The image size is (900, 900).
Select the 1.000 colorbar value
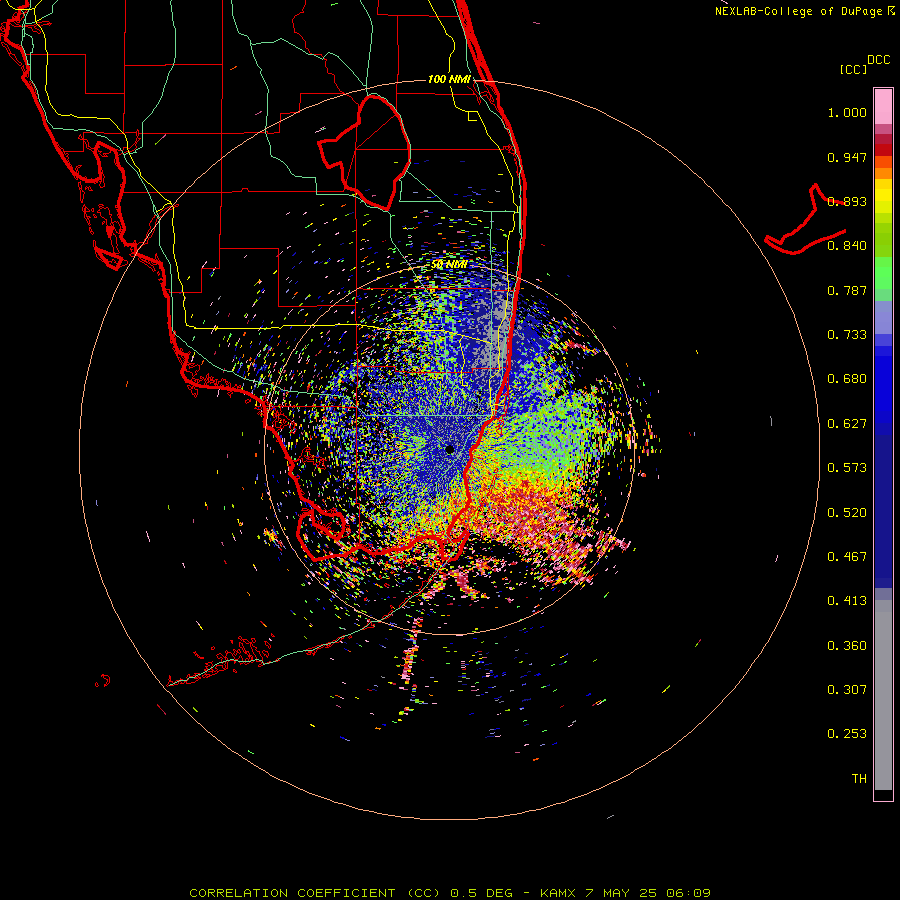(x=847, y=112)
